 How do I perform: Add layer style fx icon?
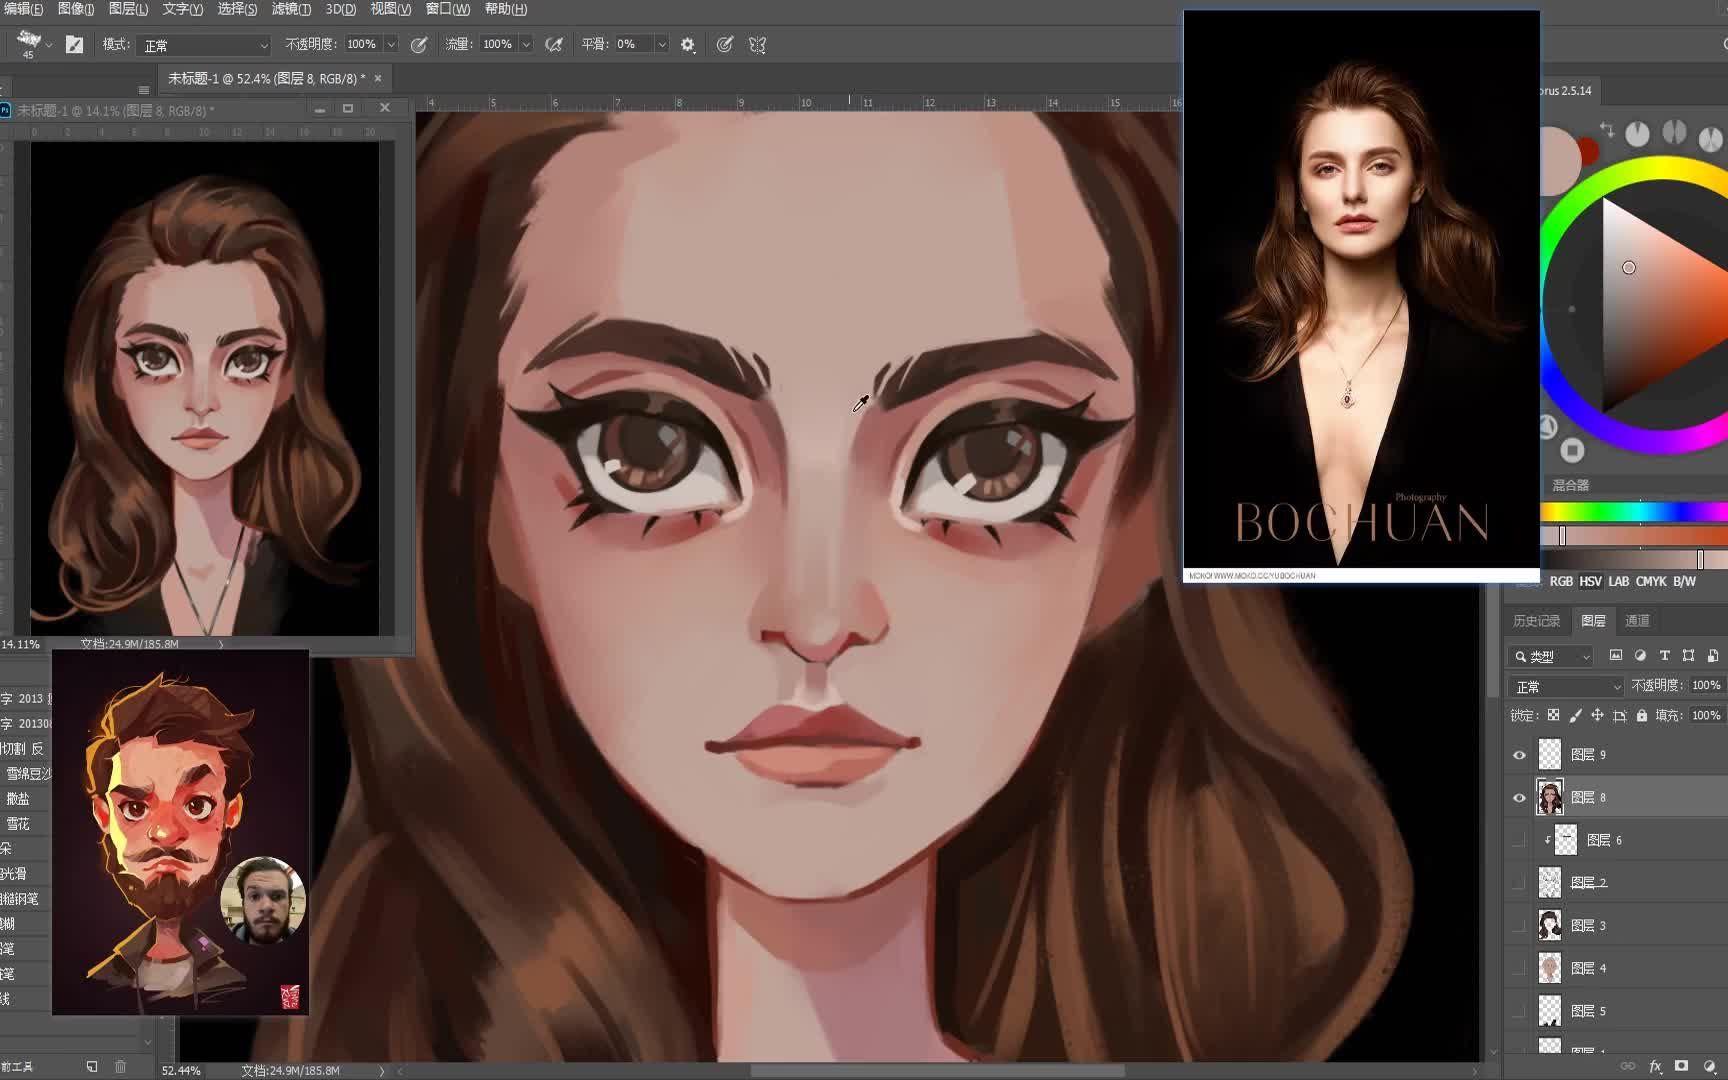(1655, 1066)
